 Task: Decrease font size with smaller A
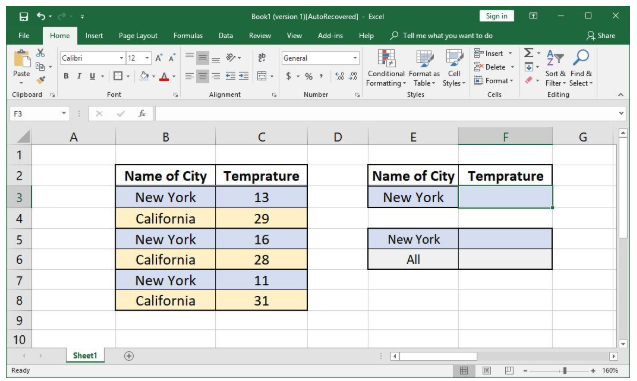pyautogui.click(x=172, y=58)
